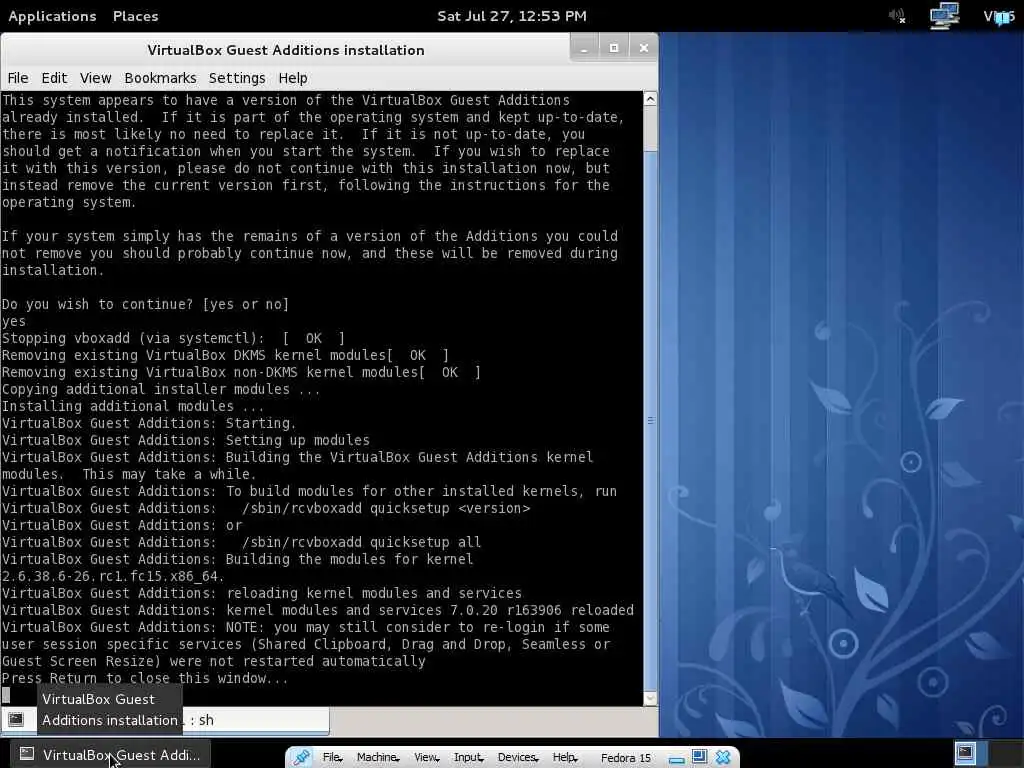Click the 'Stopping vboxadd (via systemctl)' line
Viewport: 1024px width, 768px height.
[173, 338]
